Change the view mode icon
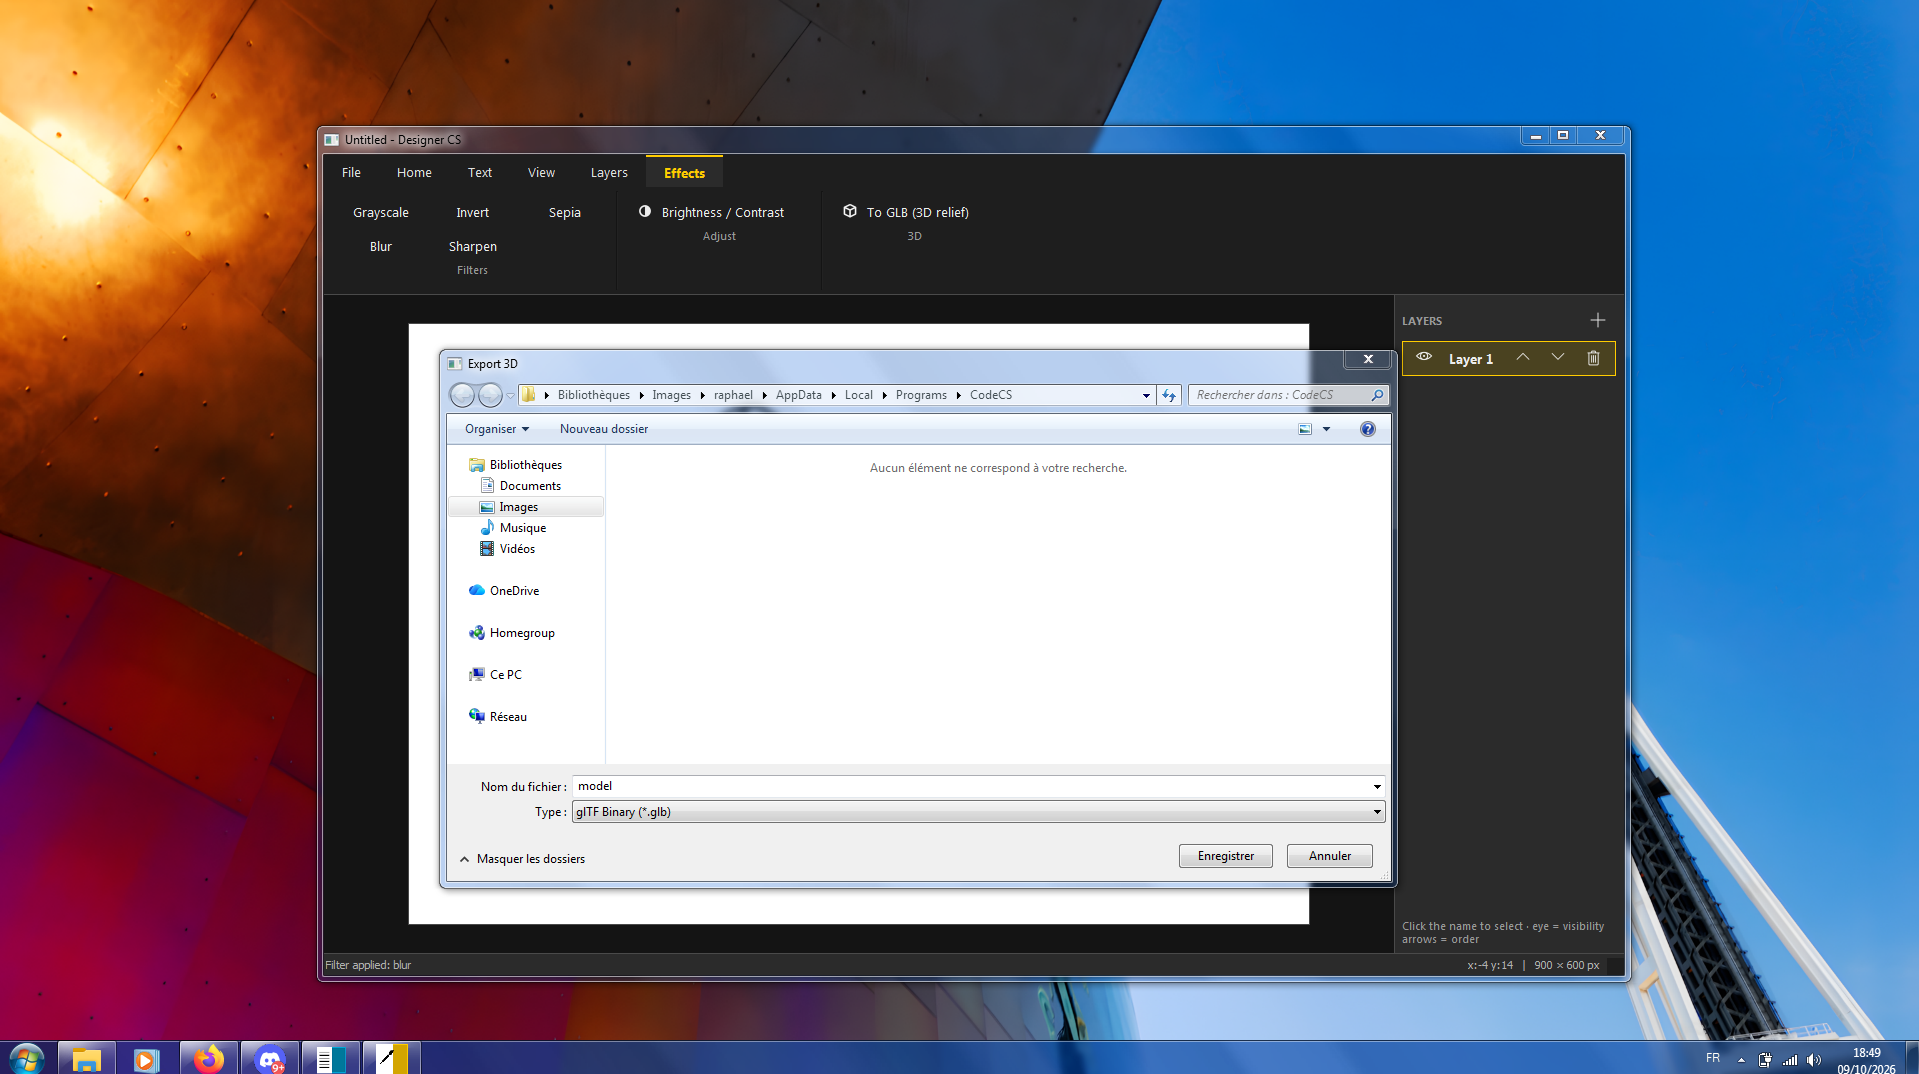Screen dimensions: 1919x1074 tap(1305, 429)
